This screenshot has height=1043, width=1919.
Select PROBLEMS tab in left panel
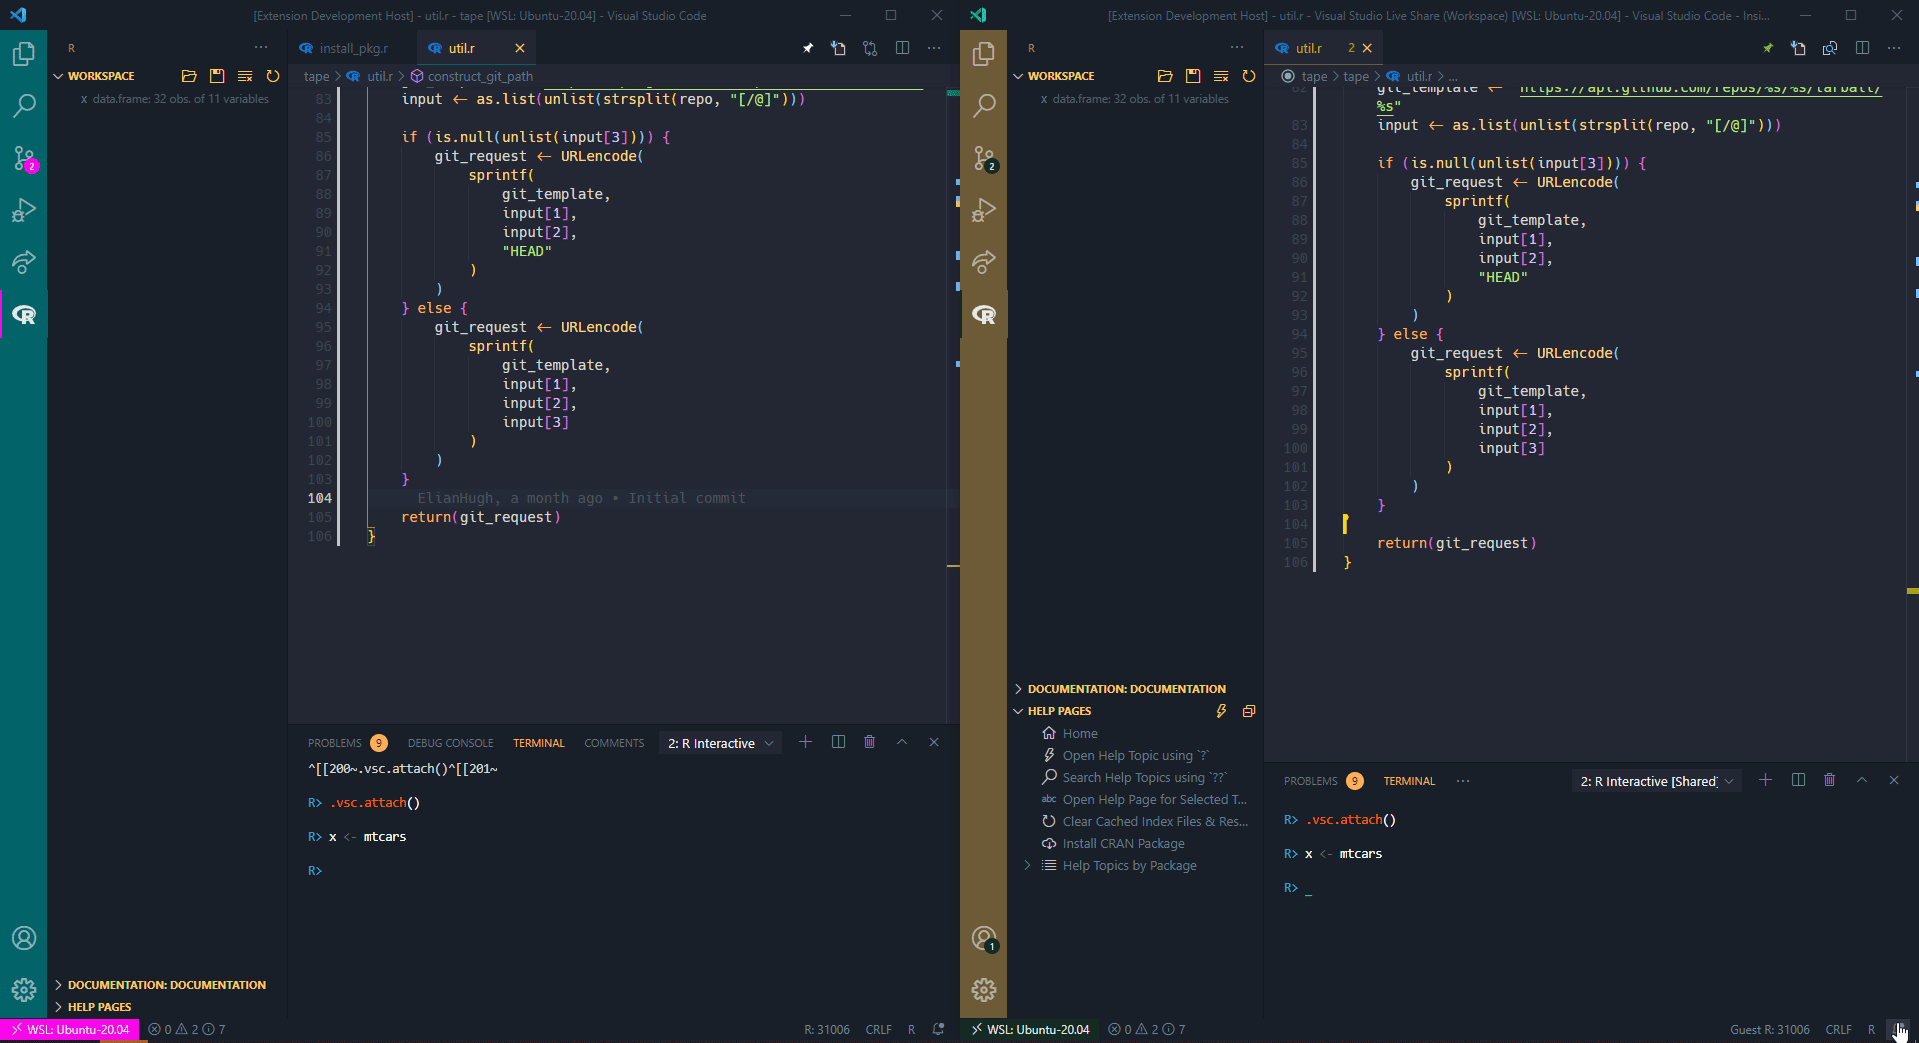coord(335,743)
